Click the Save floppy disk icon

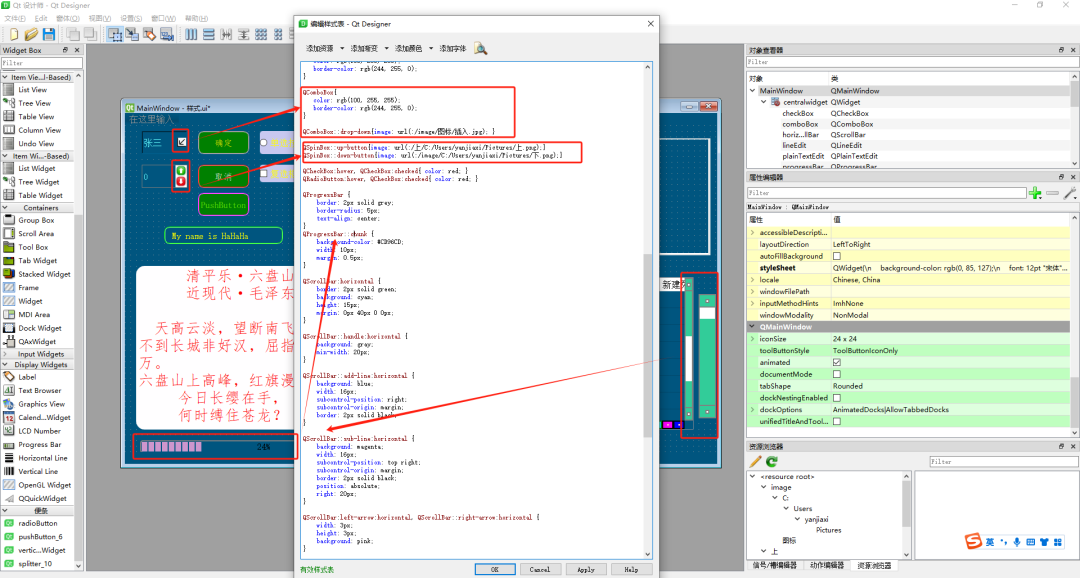pos(49,34)
